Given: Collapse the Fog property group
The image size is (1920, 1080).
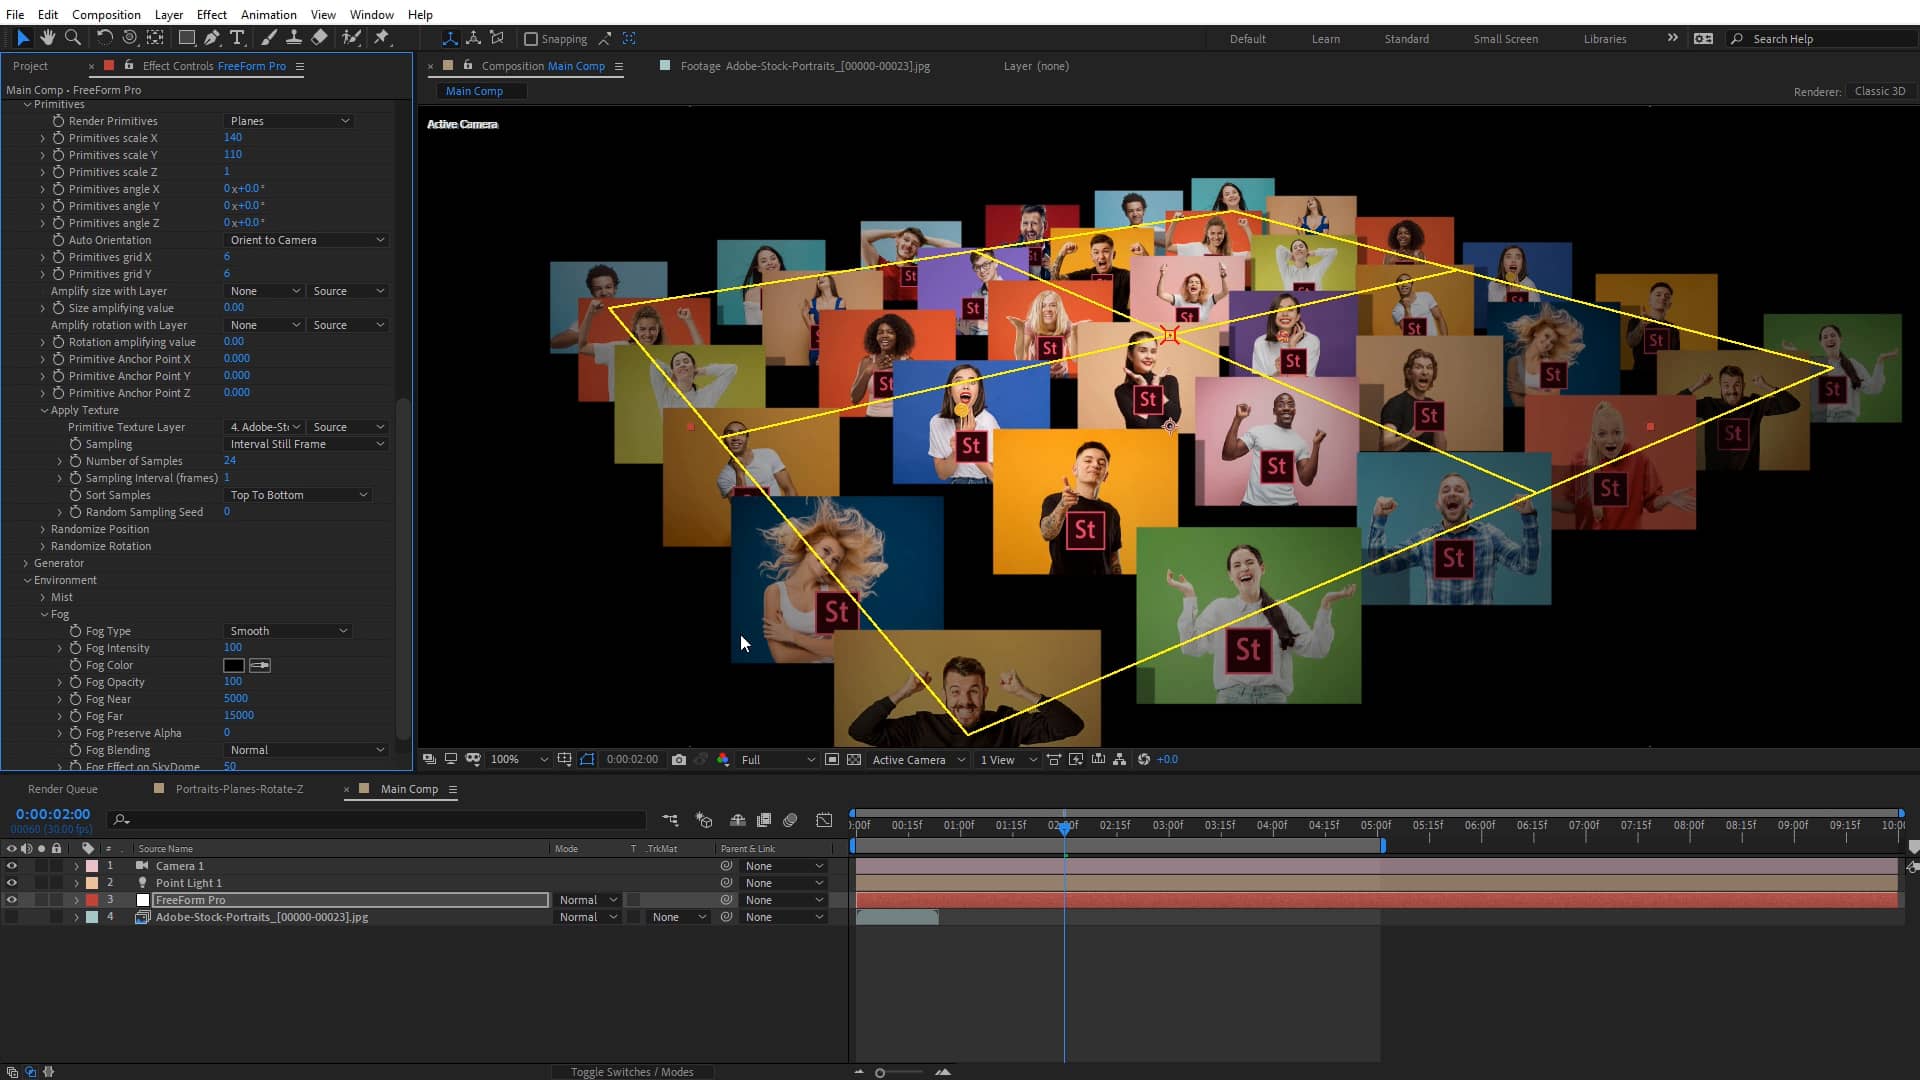Looking at the screenshot, I should click(45, 614).
